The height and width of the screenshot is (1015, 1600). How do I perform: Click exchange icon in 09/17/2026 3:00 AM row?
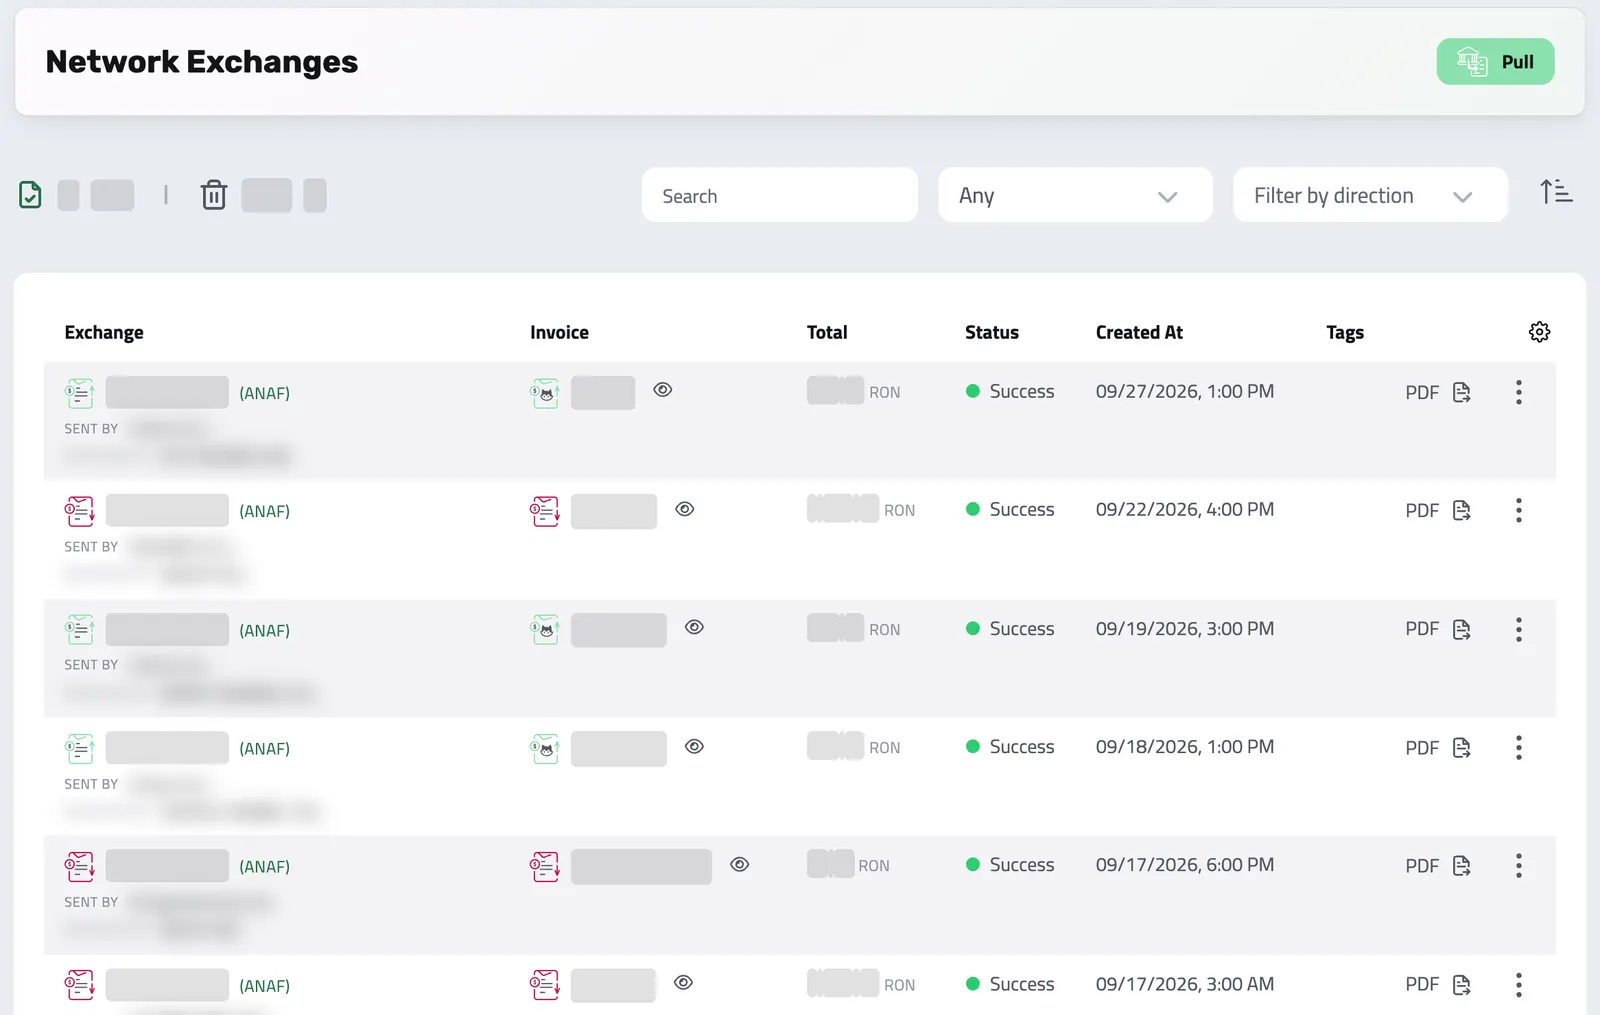point(80,985)
